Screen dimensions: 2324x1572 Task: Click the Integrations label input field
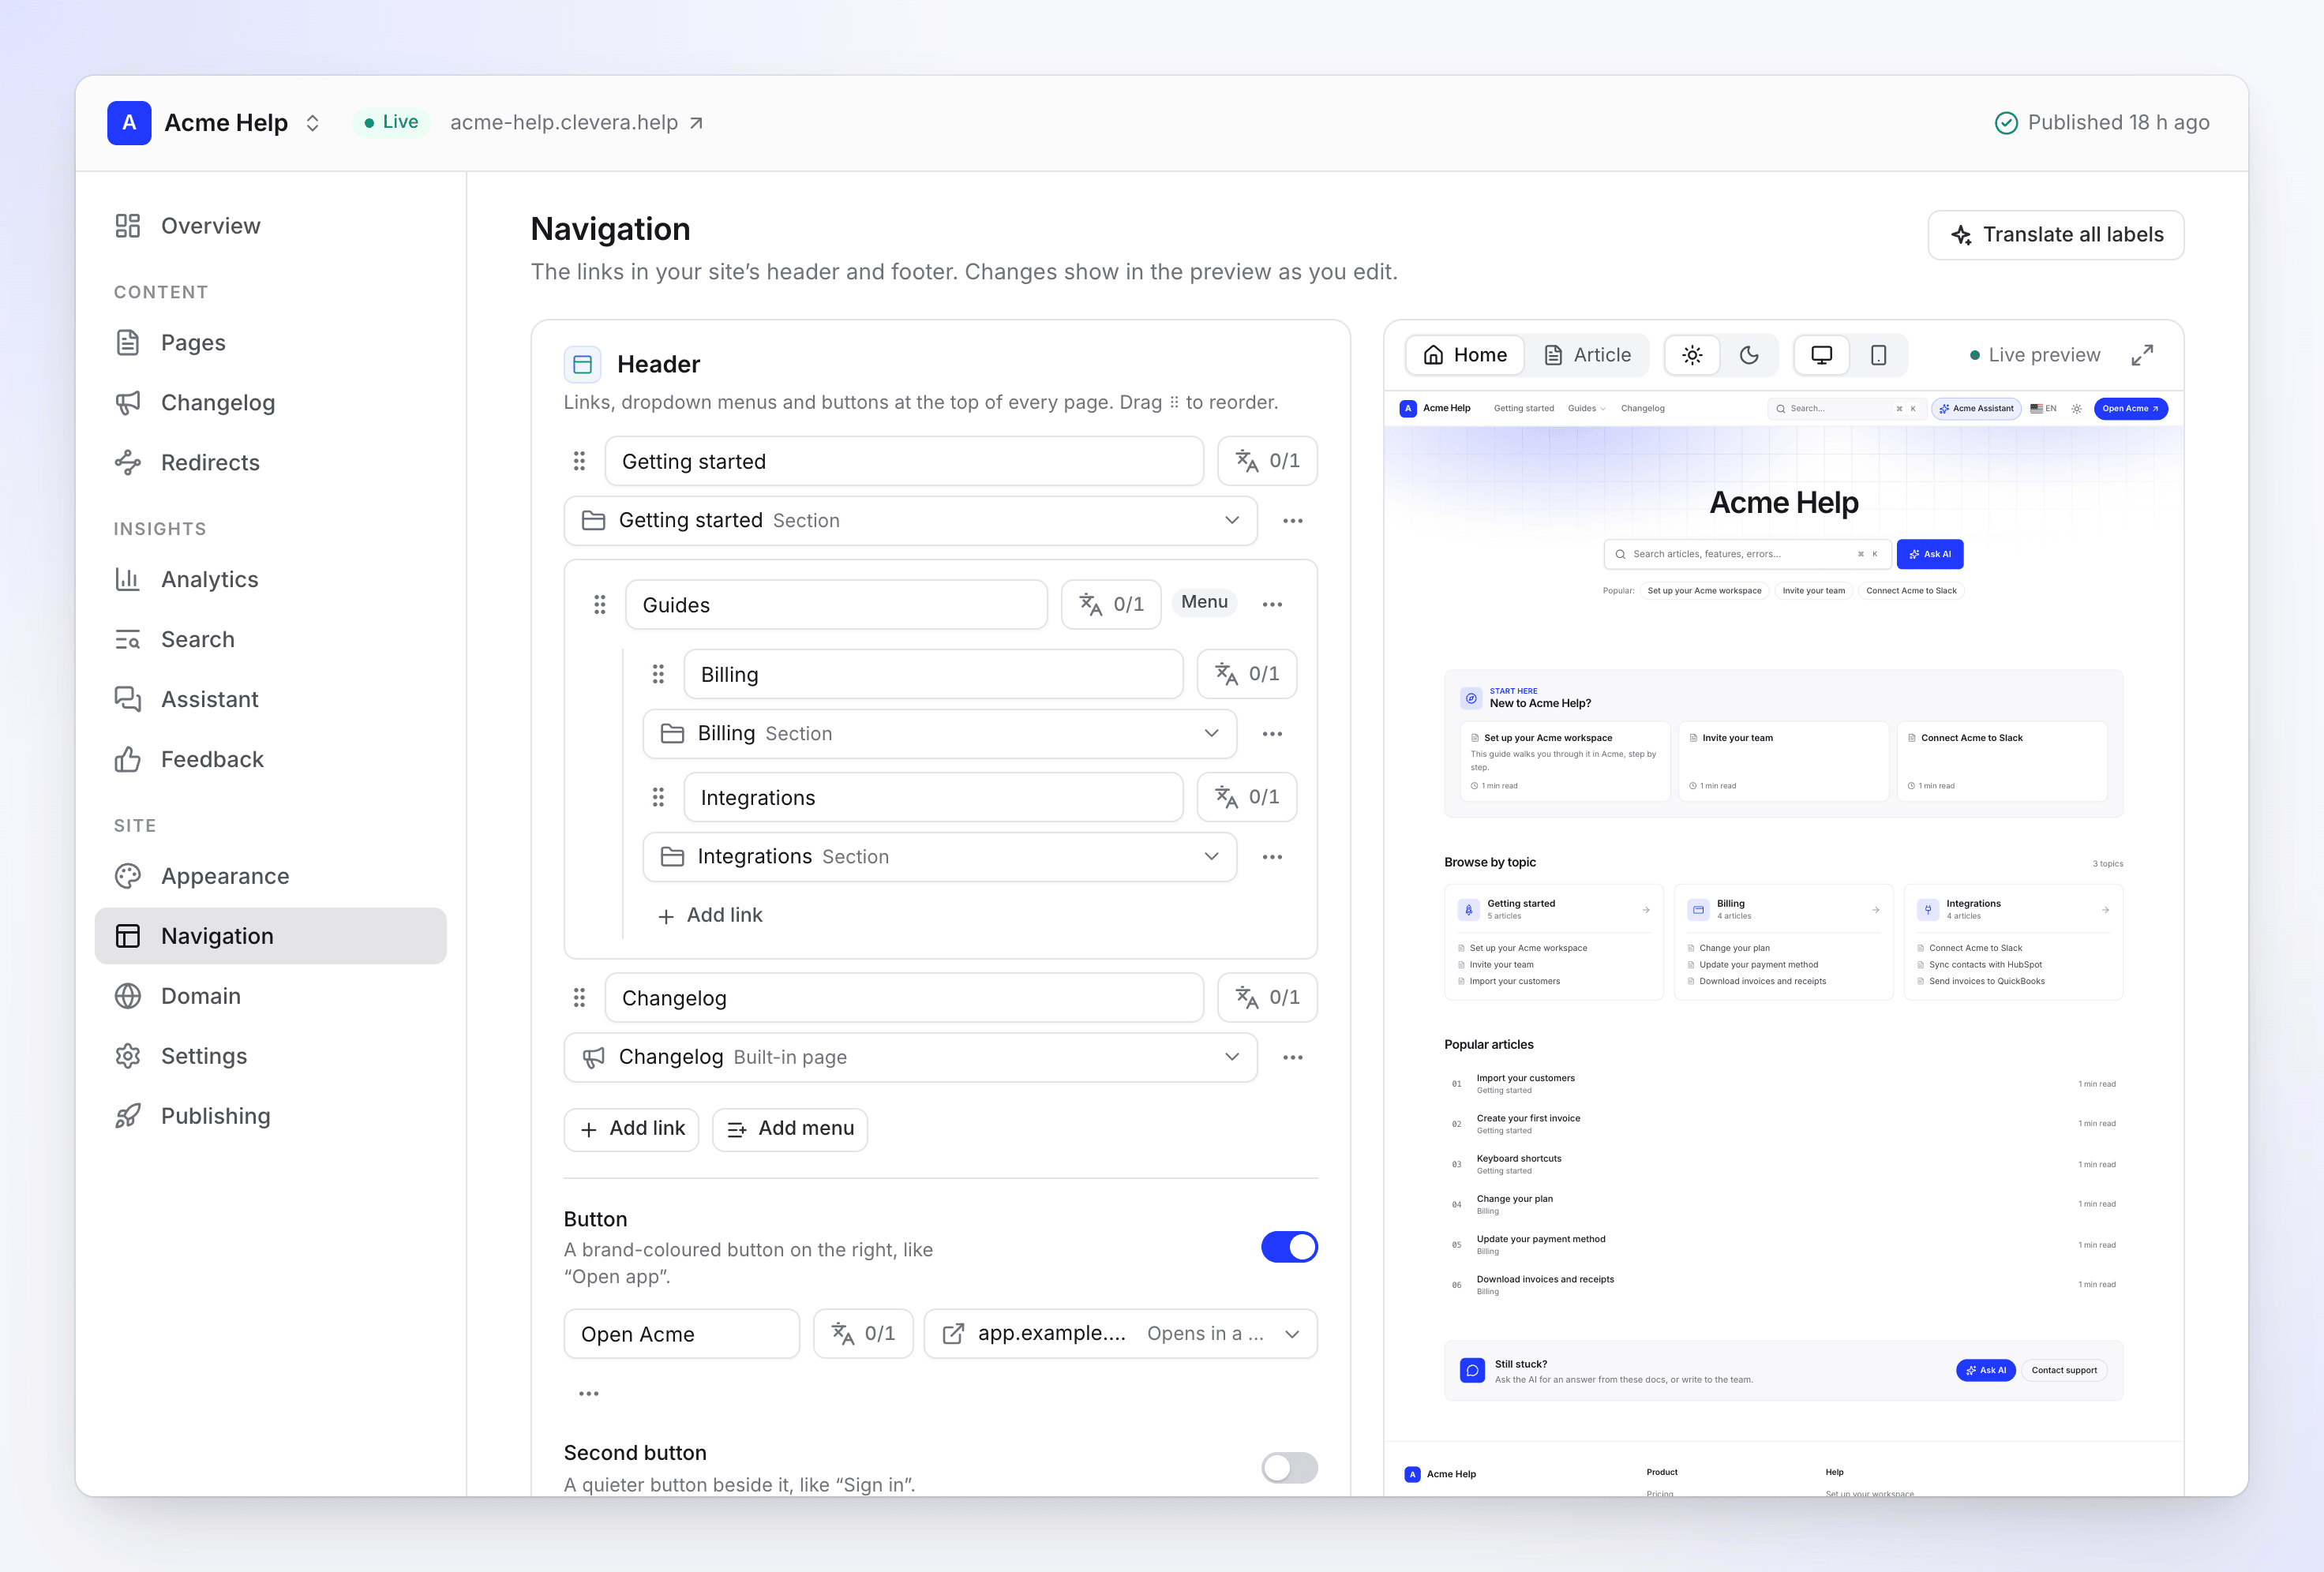[933, 797]
